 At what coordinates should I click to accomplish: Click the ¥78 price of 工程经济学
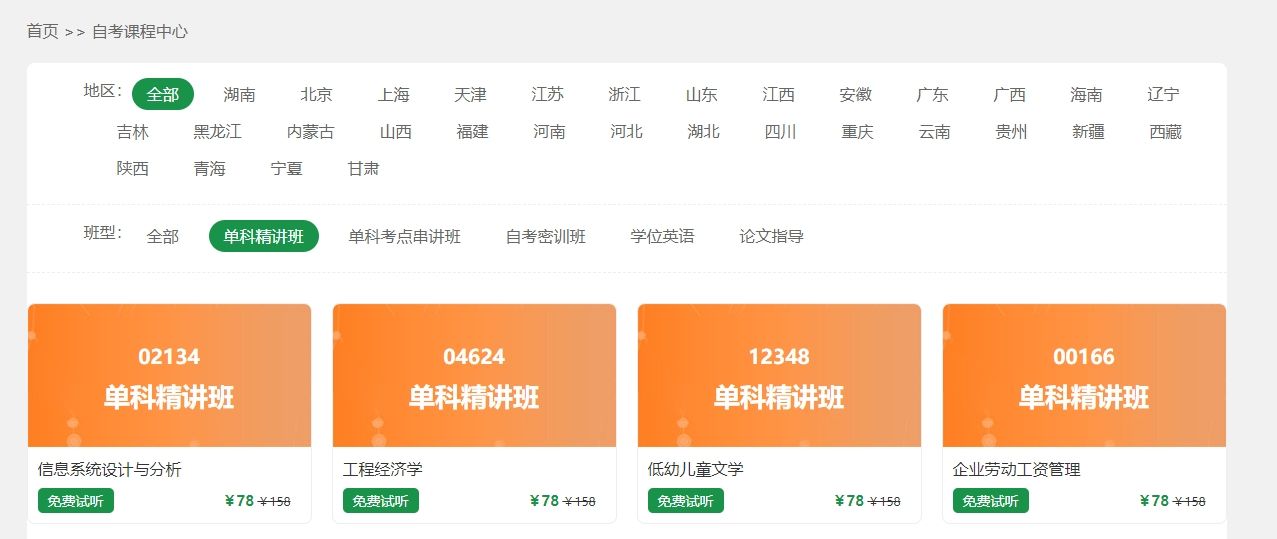(545, 501)
